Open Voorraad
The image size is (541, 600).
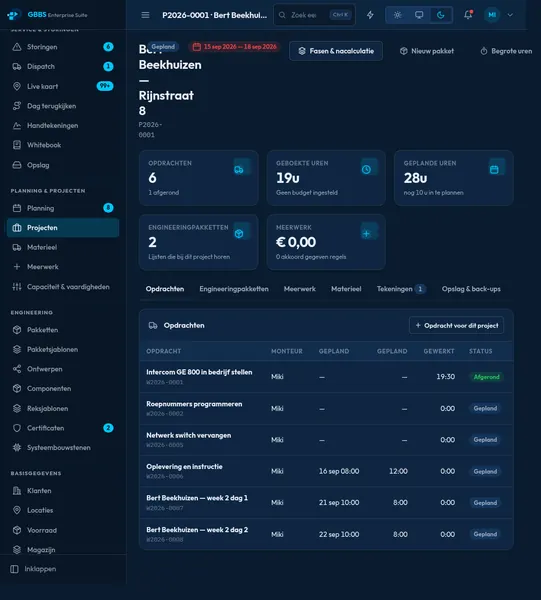click(63, 530)
